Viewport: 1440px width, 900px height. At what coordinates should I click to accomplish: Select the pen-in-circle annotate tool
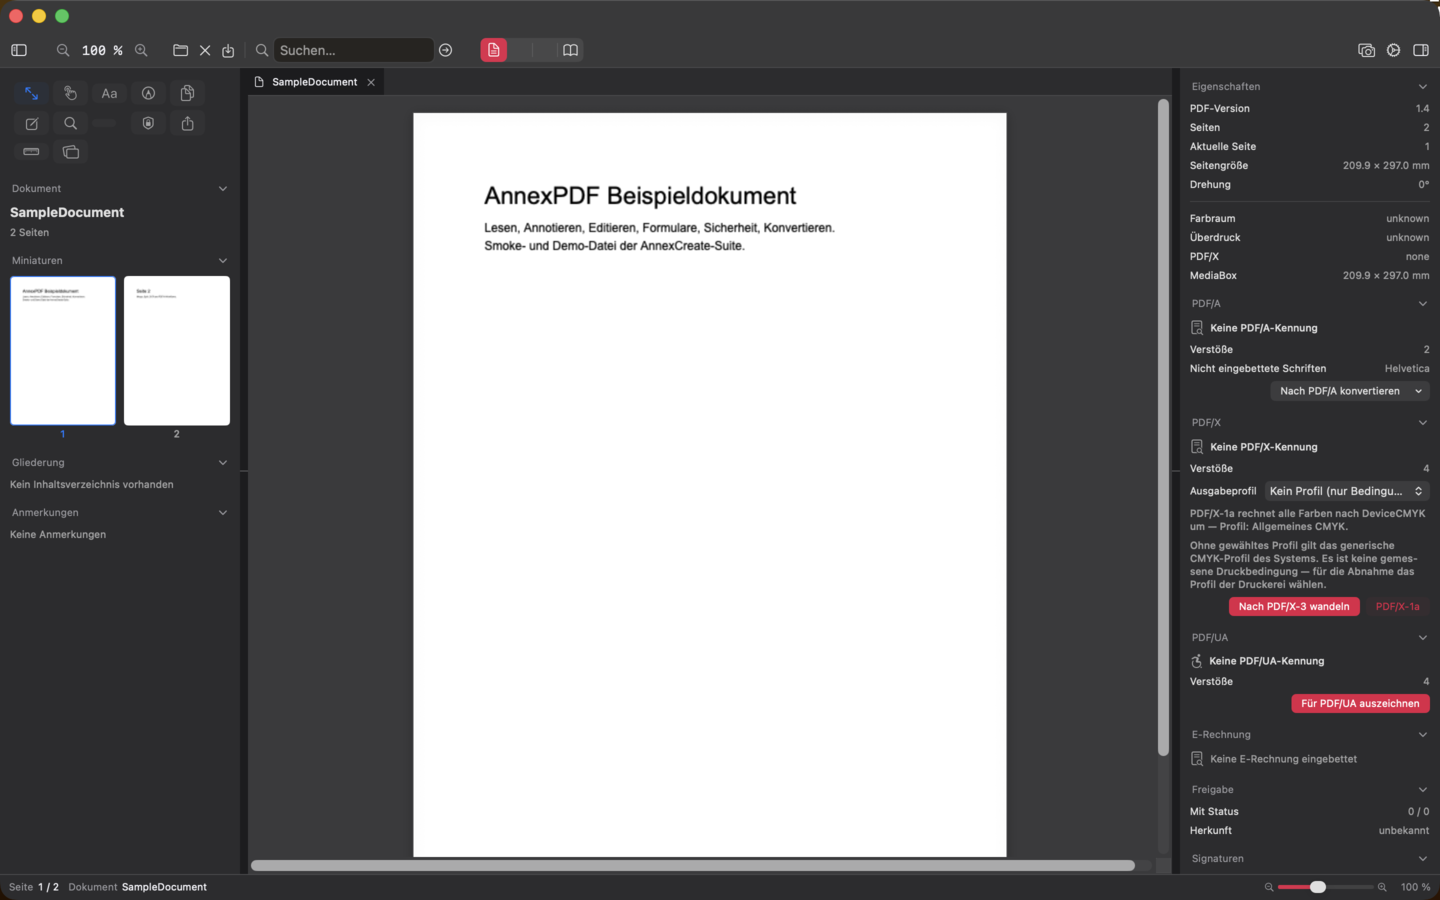click(148, 93)
